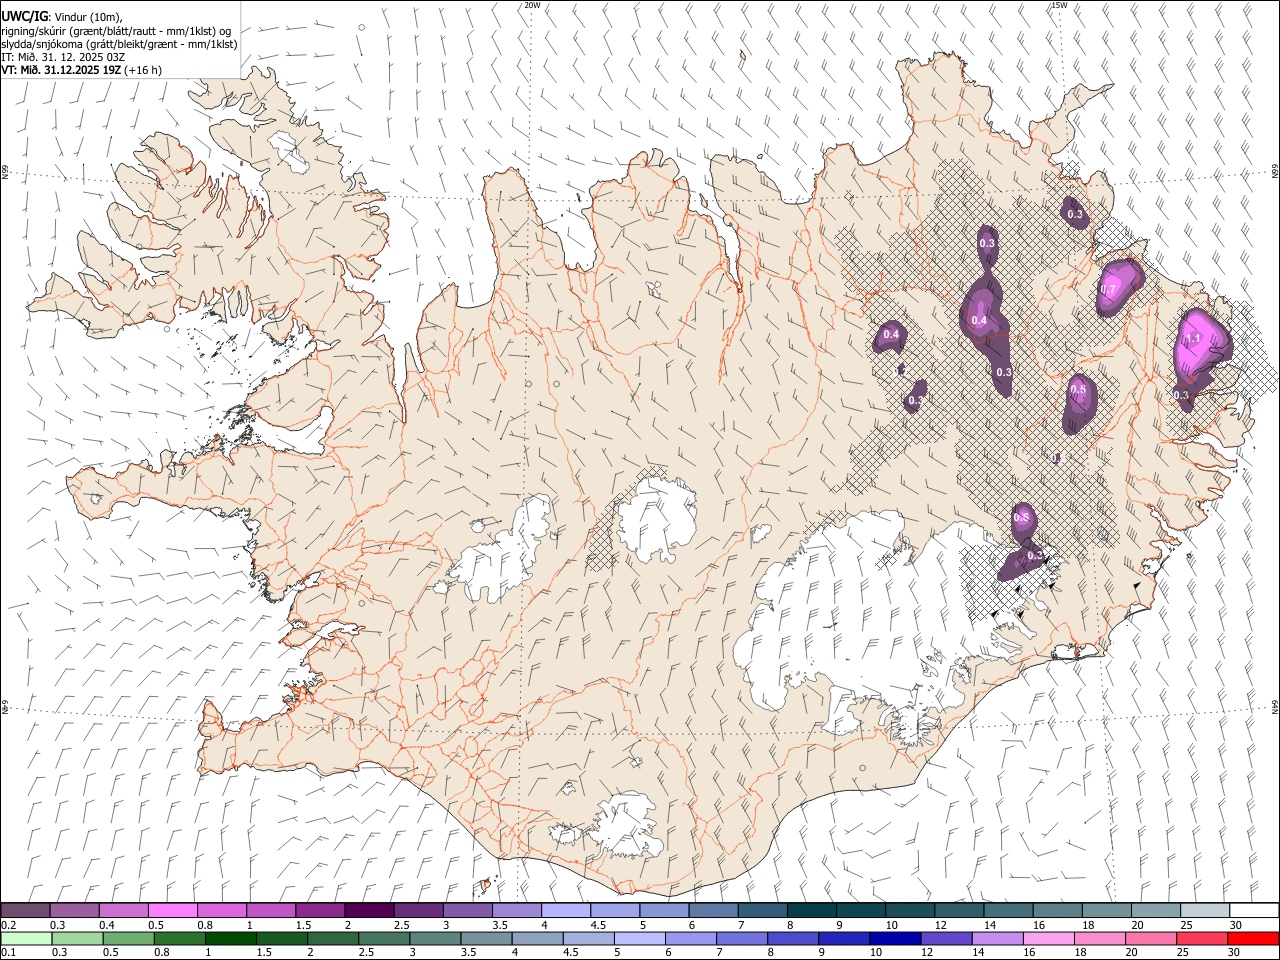Pick the first snow-scale swatch labeled 0.2
The image size is (1280, 960).
pos(25,910)
